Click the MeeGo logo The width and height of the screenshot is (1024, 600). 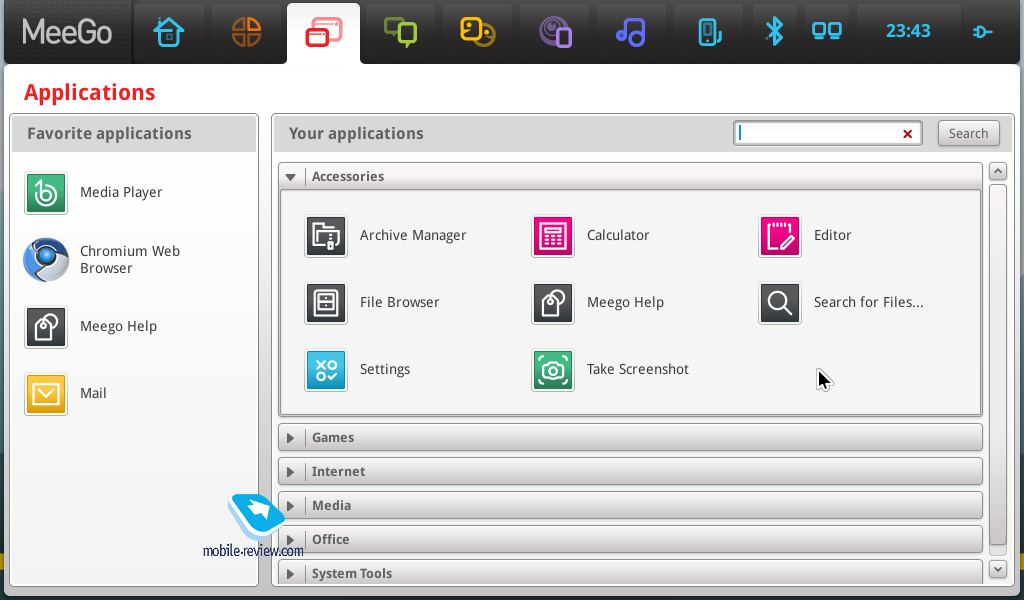coord(67,31)
